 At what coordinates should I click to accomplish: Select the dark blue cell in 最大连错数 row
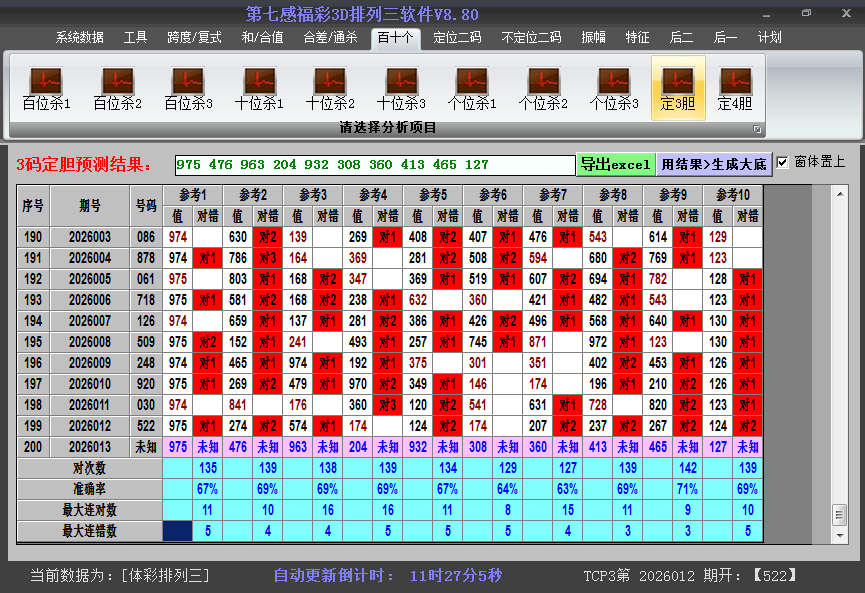tap(178, 531)
